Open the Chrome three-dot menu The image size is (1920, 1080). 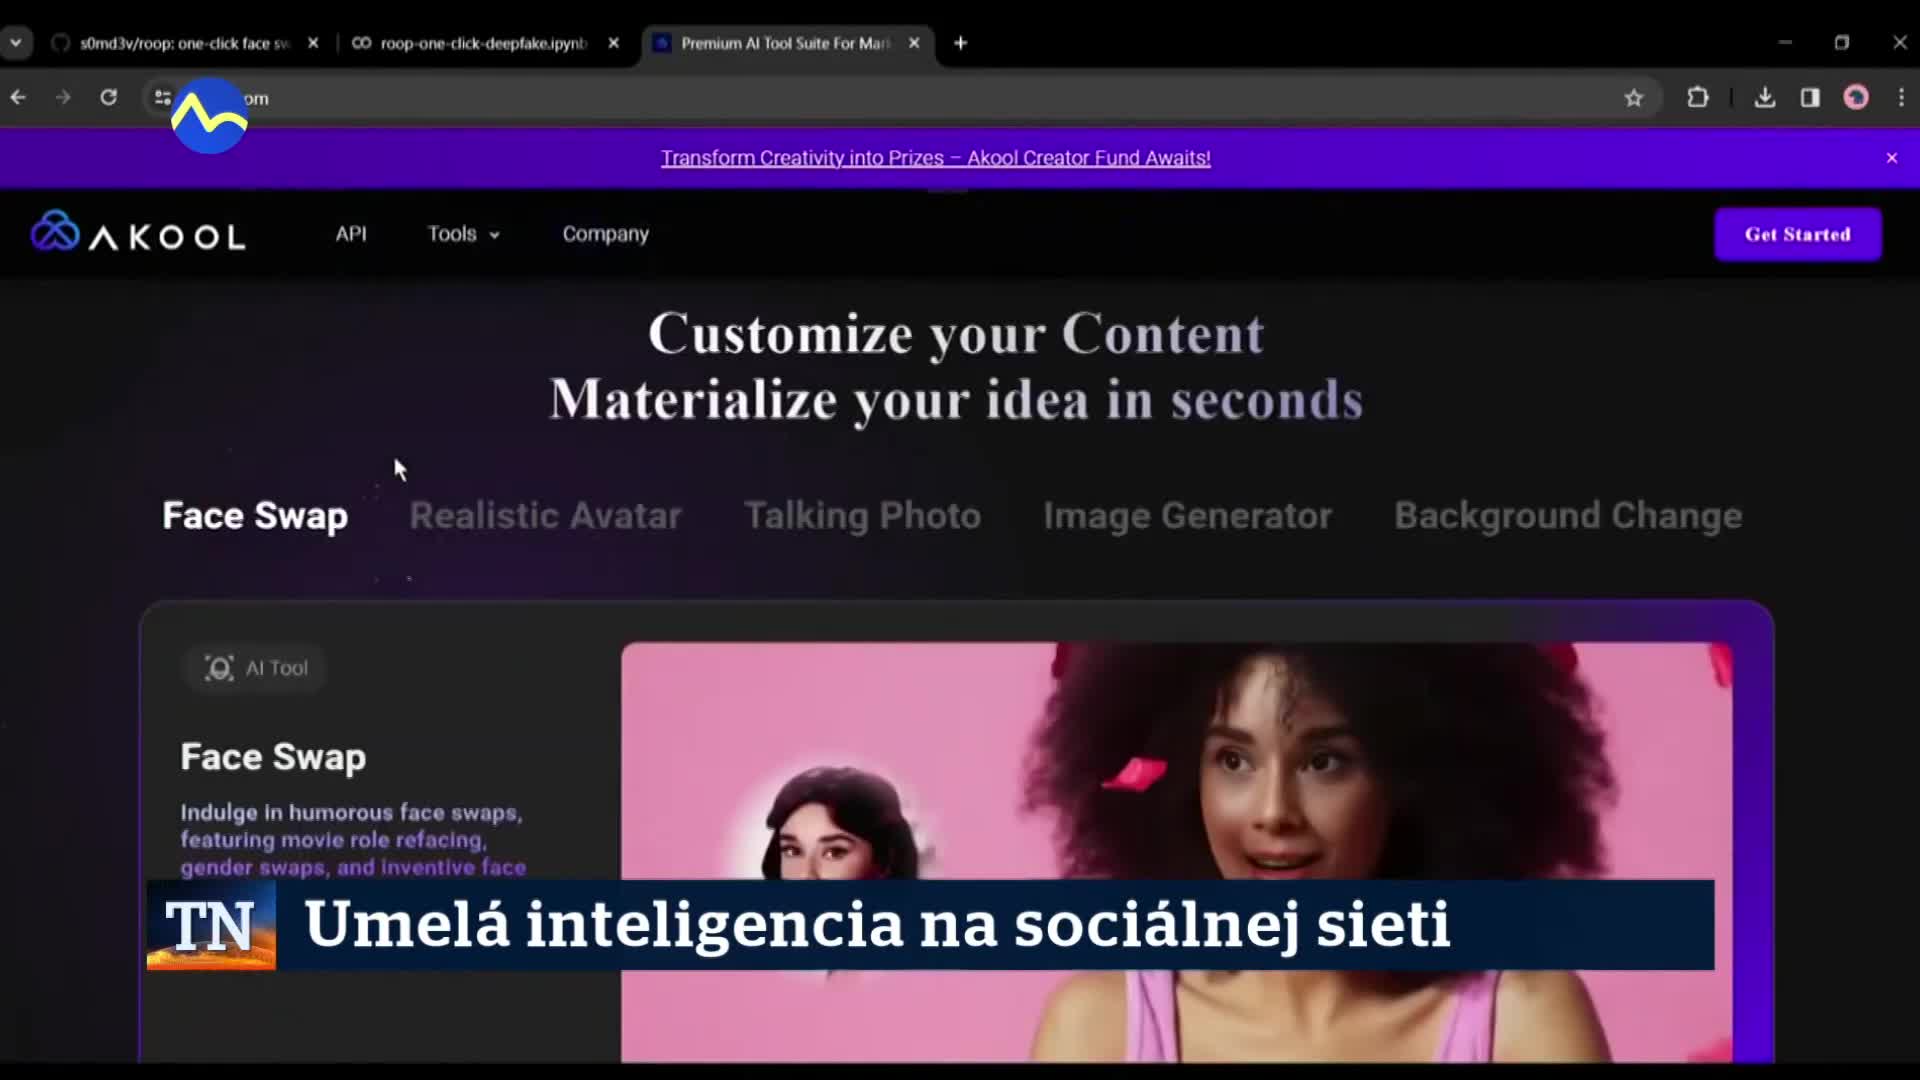coord(1901,97)
